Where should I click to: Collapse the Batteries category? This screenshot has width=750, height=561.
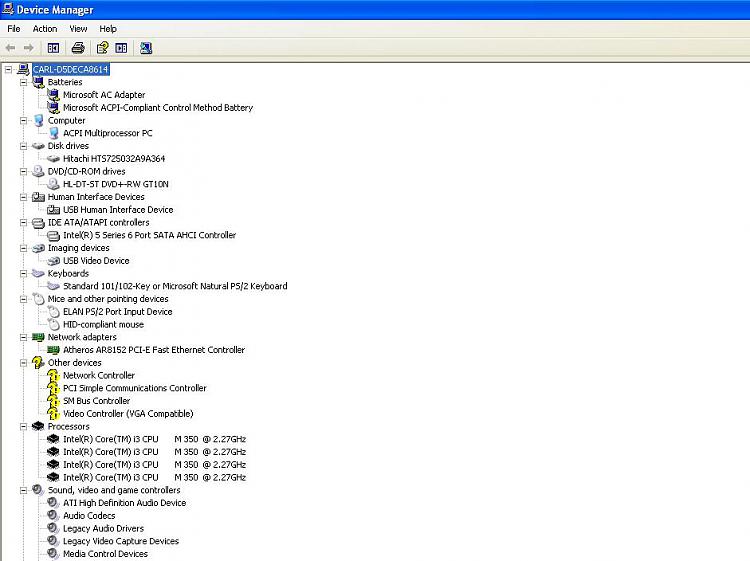tap(23, 82)
